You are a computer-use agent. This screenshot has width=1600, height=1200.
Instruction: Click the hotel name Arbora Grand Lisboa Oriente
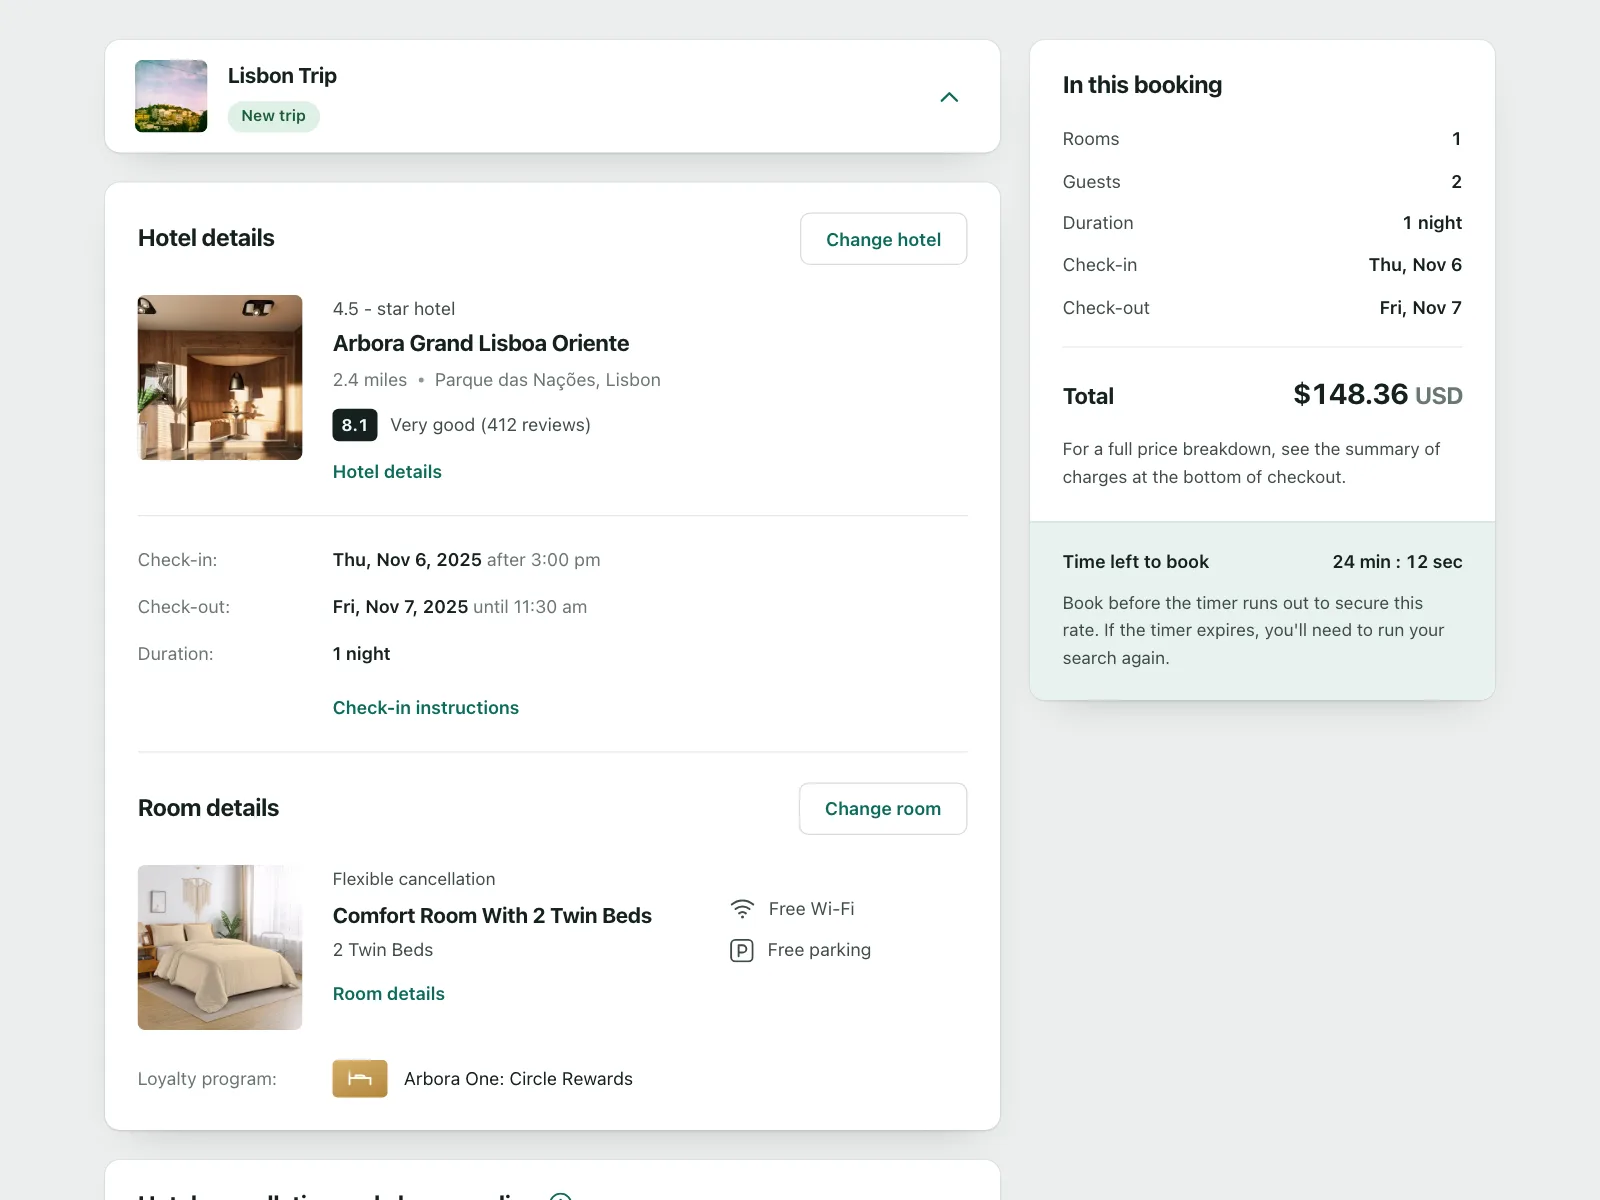[x=481, y=343]
